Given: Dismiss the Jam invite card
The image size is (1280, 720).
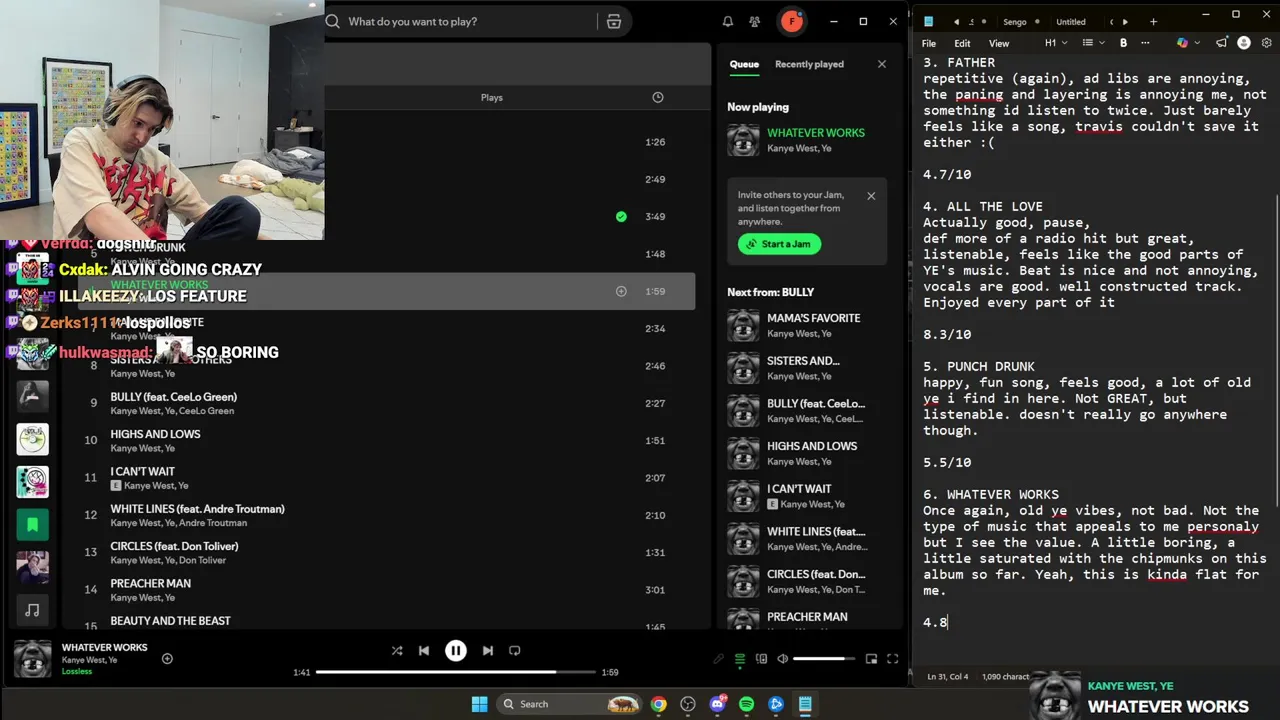Looking at the screenshot, I should (871, 196).
